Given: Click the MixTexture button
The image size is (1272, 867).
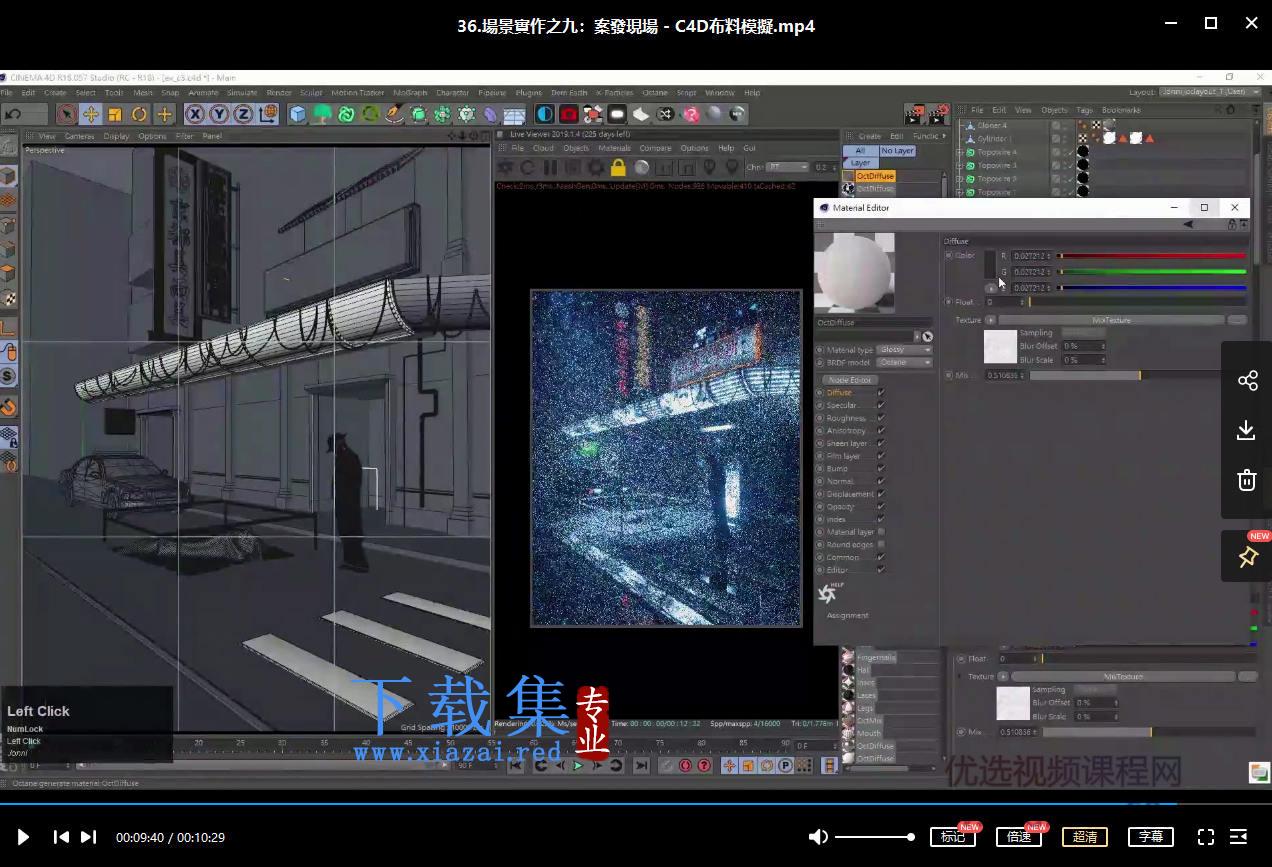Looking at the screenshot, I should 1111,320.
